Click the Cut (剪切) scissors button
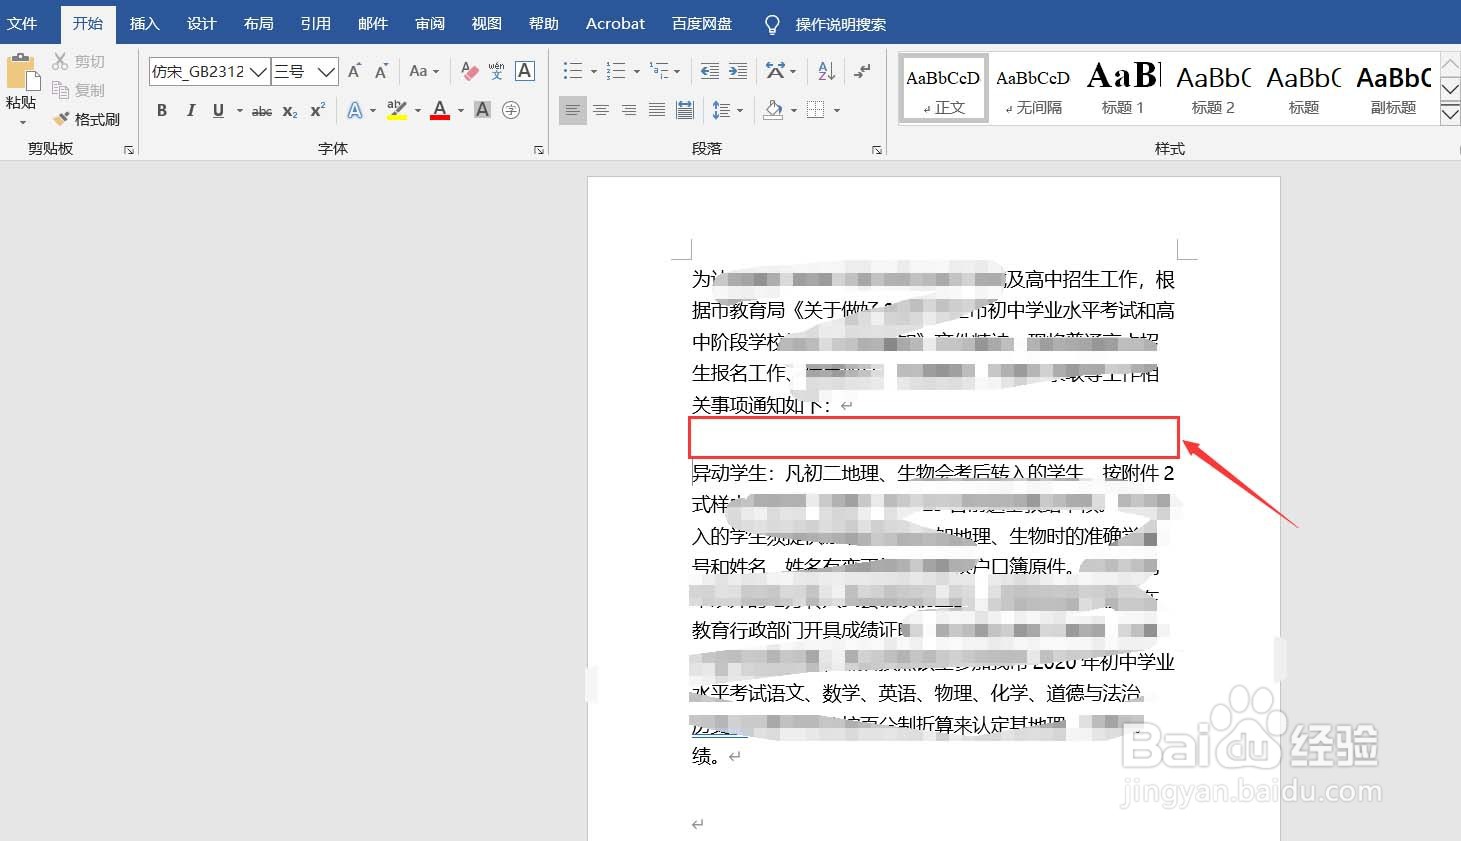1461x841 pixels. click(78, 62)
